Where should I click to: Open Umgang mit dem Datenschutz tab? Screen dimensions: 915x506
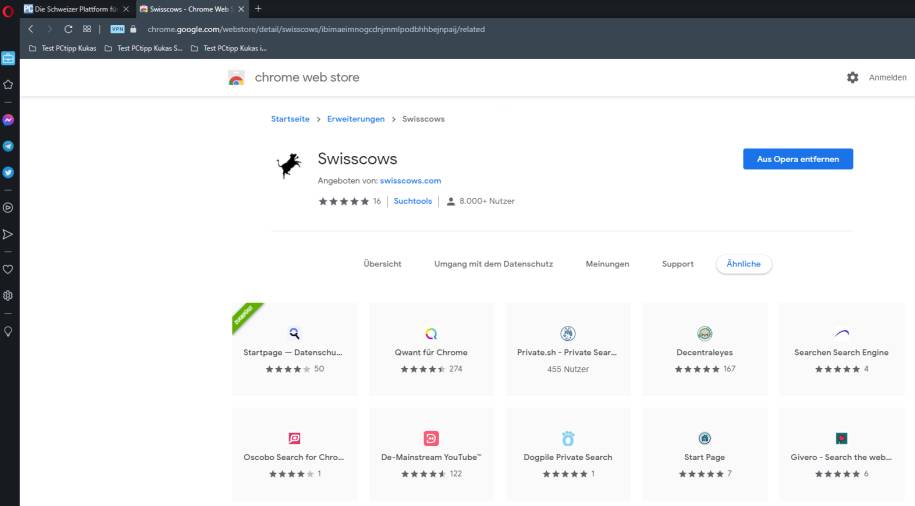[493, 264]
